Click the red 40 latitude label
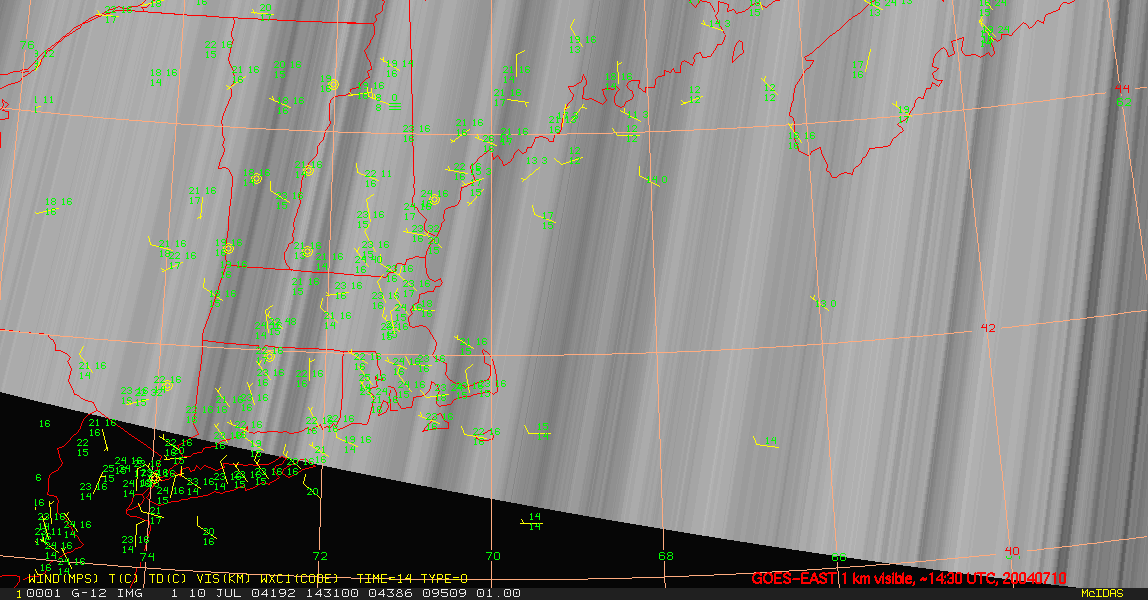This screenshot has height=600, width=1148. (1012, 551)
